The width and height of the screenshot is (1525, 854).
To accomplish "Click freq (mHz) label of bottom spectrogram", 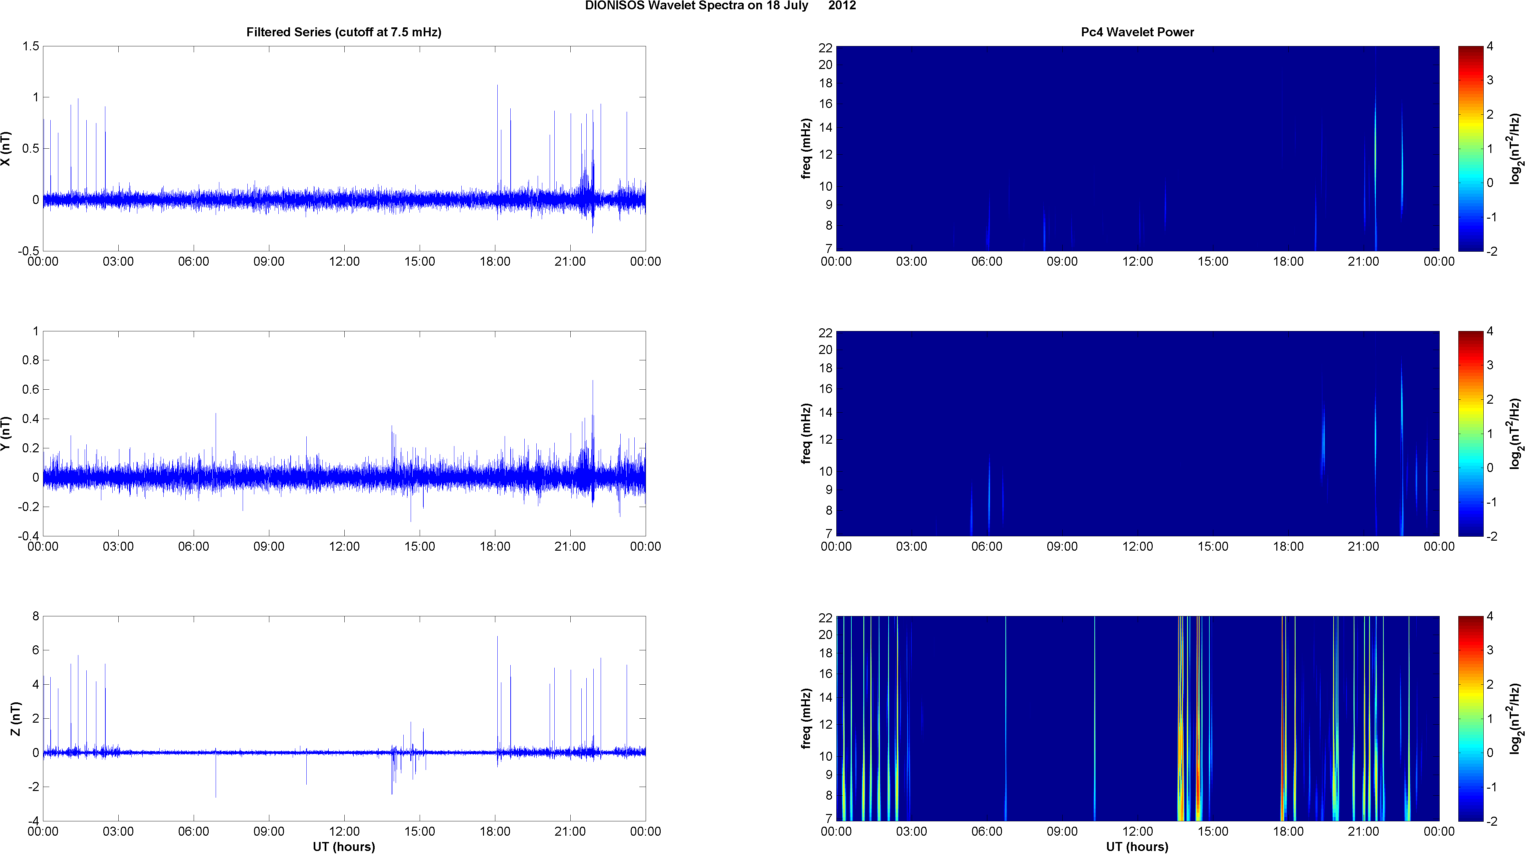I will pos(806,718).
